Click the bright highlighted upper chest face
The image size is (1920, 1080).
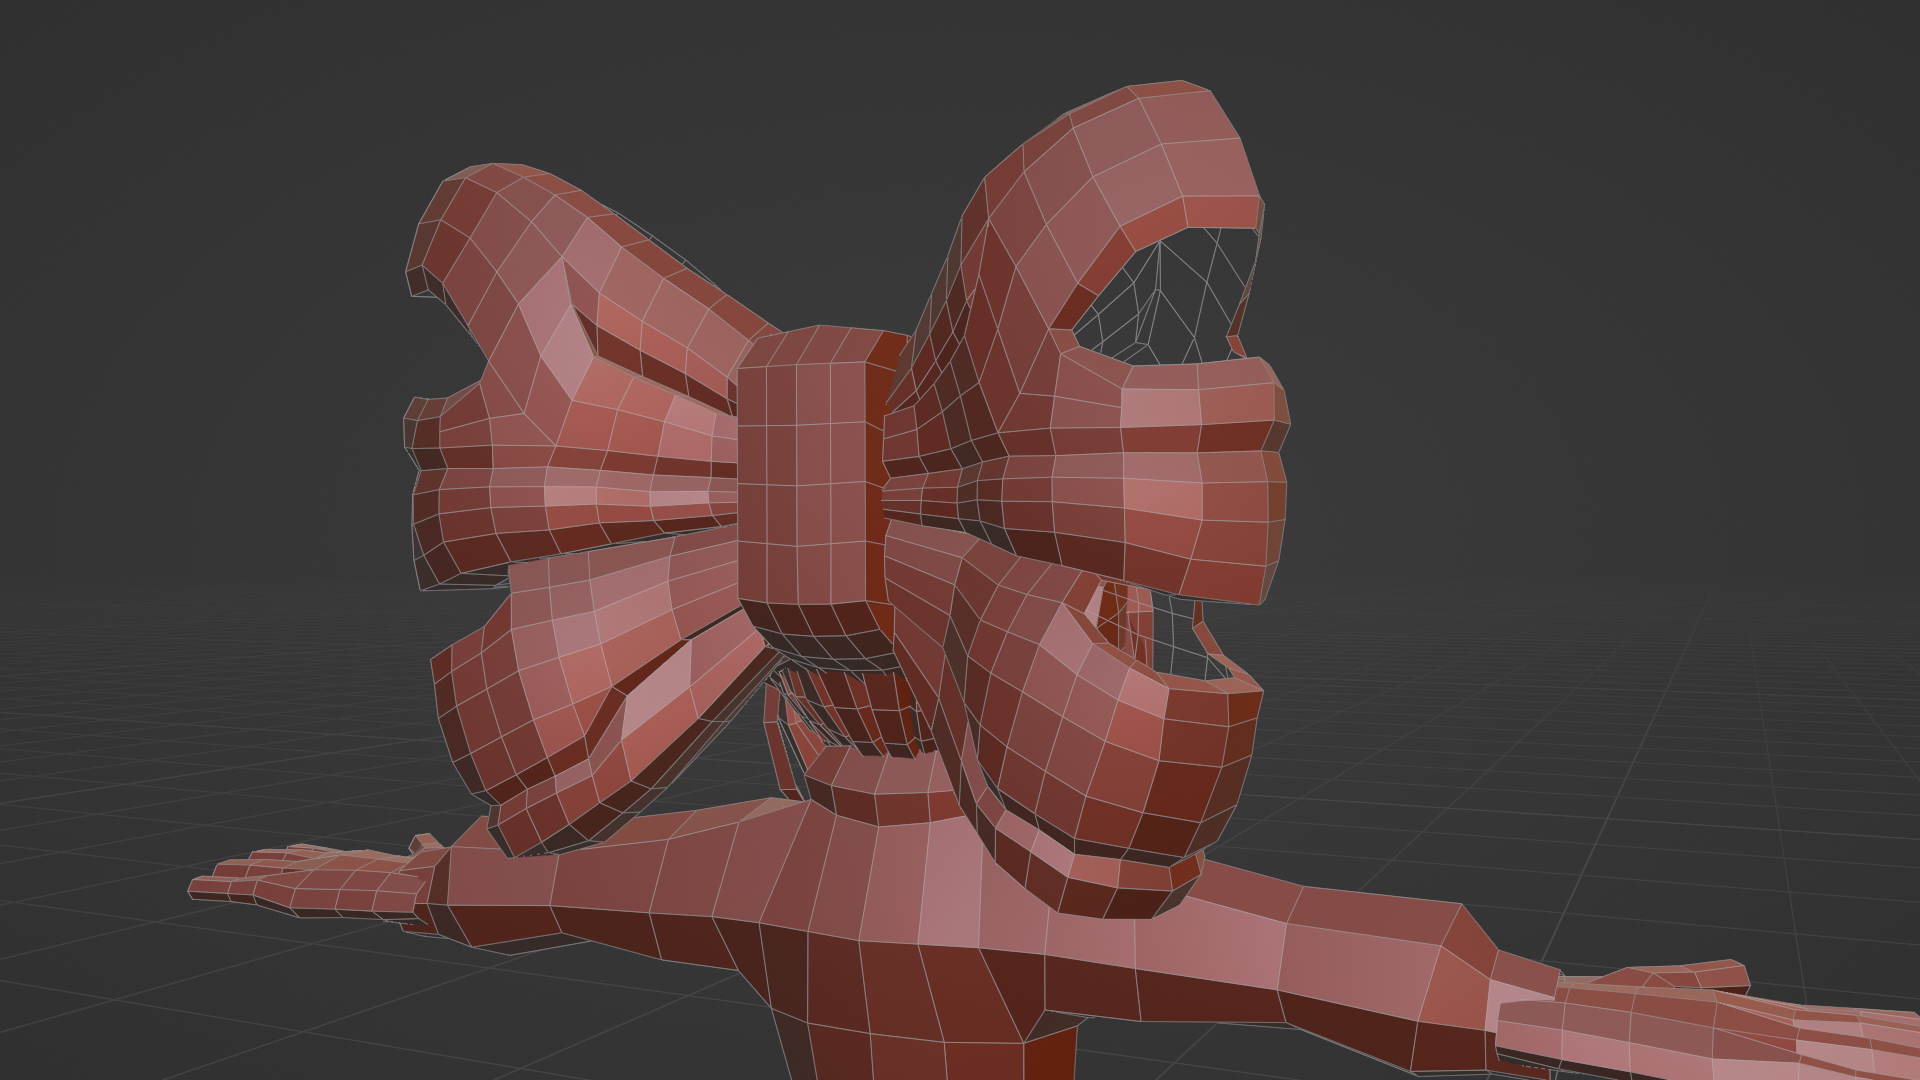[x=950, y=885]
